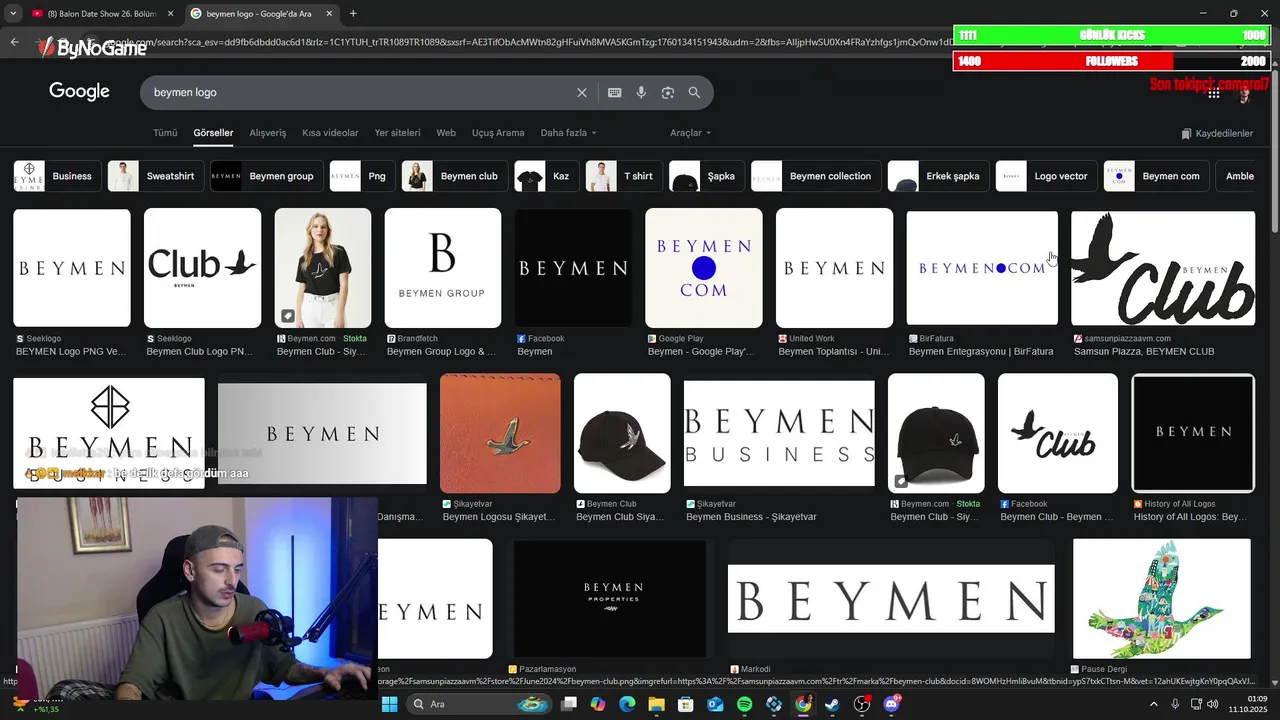The image size is (1280, 720).
Task: Open the Araçlar tools dropdown
Action: tap(691, 133)
